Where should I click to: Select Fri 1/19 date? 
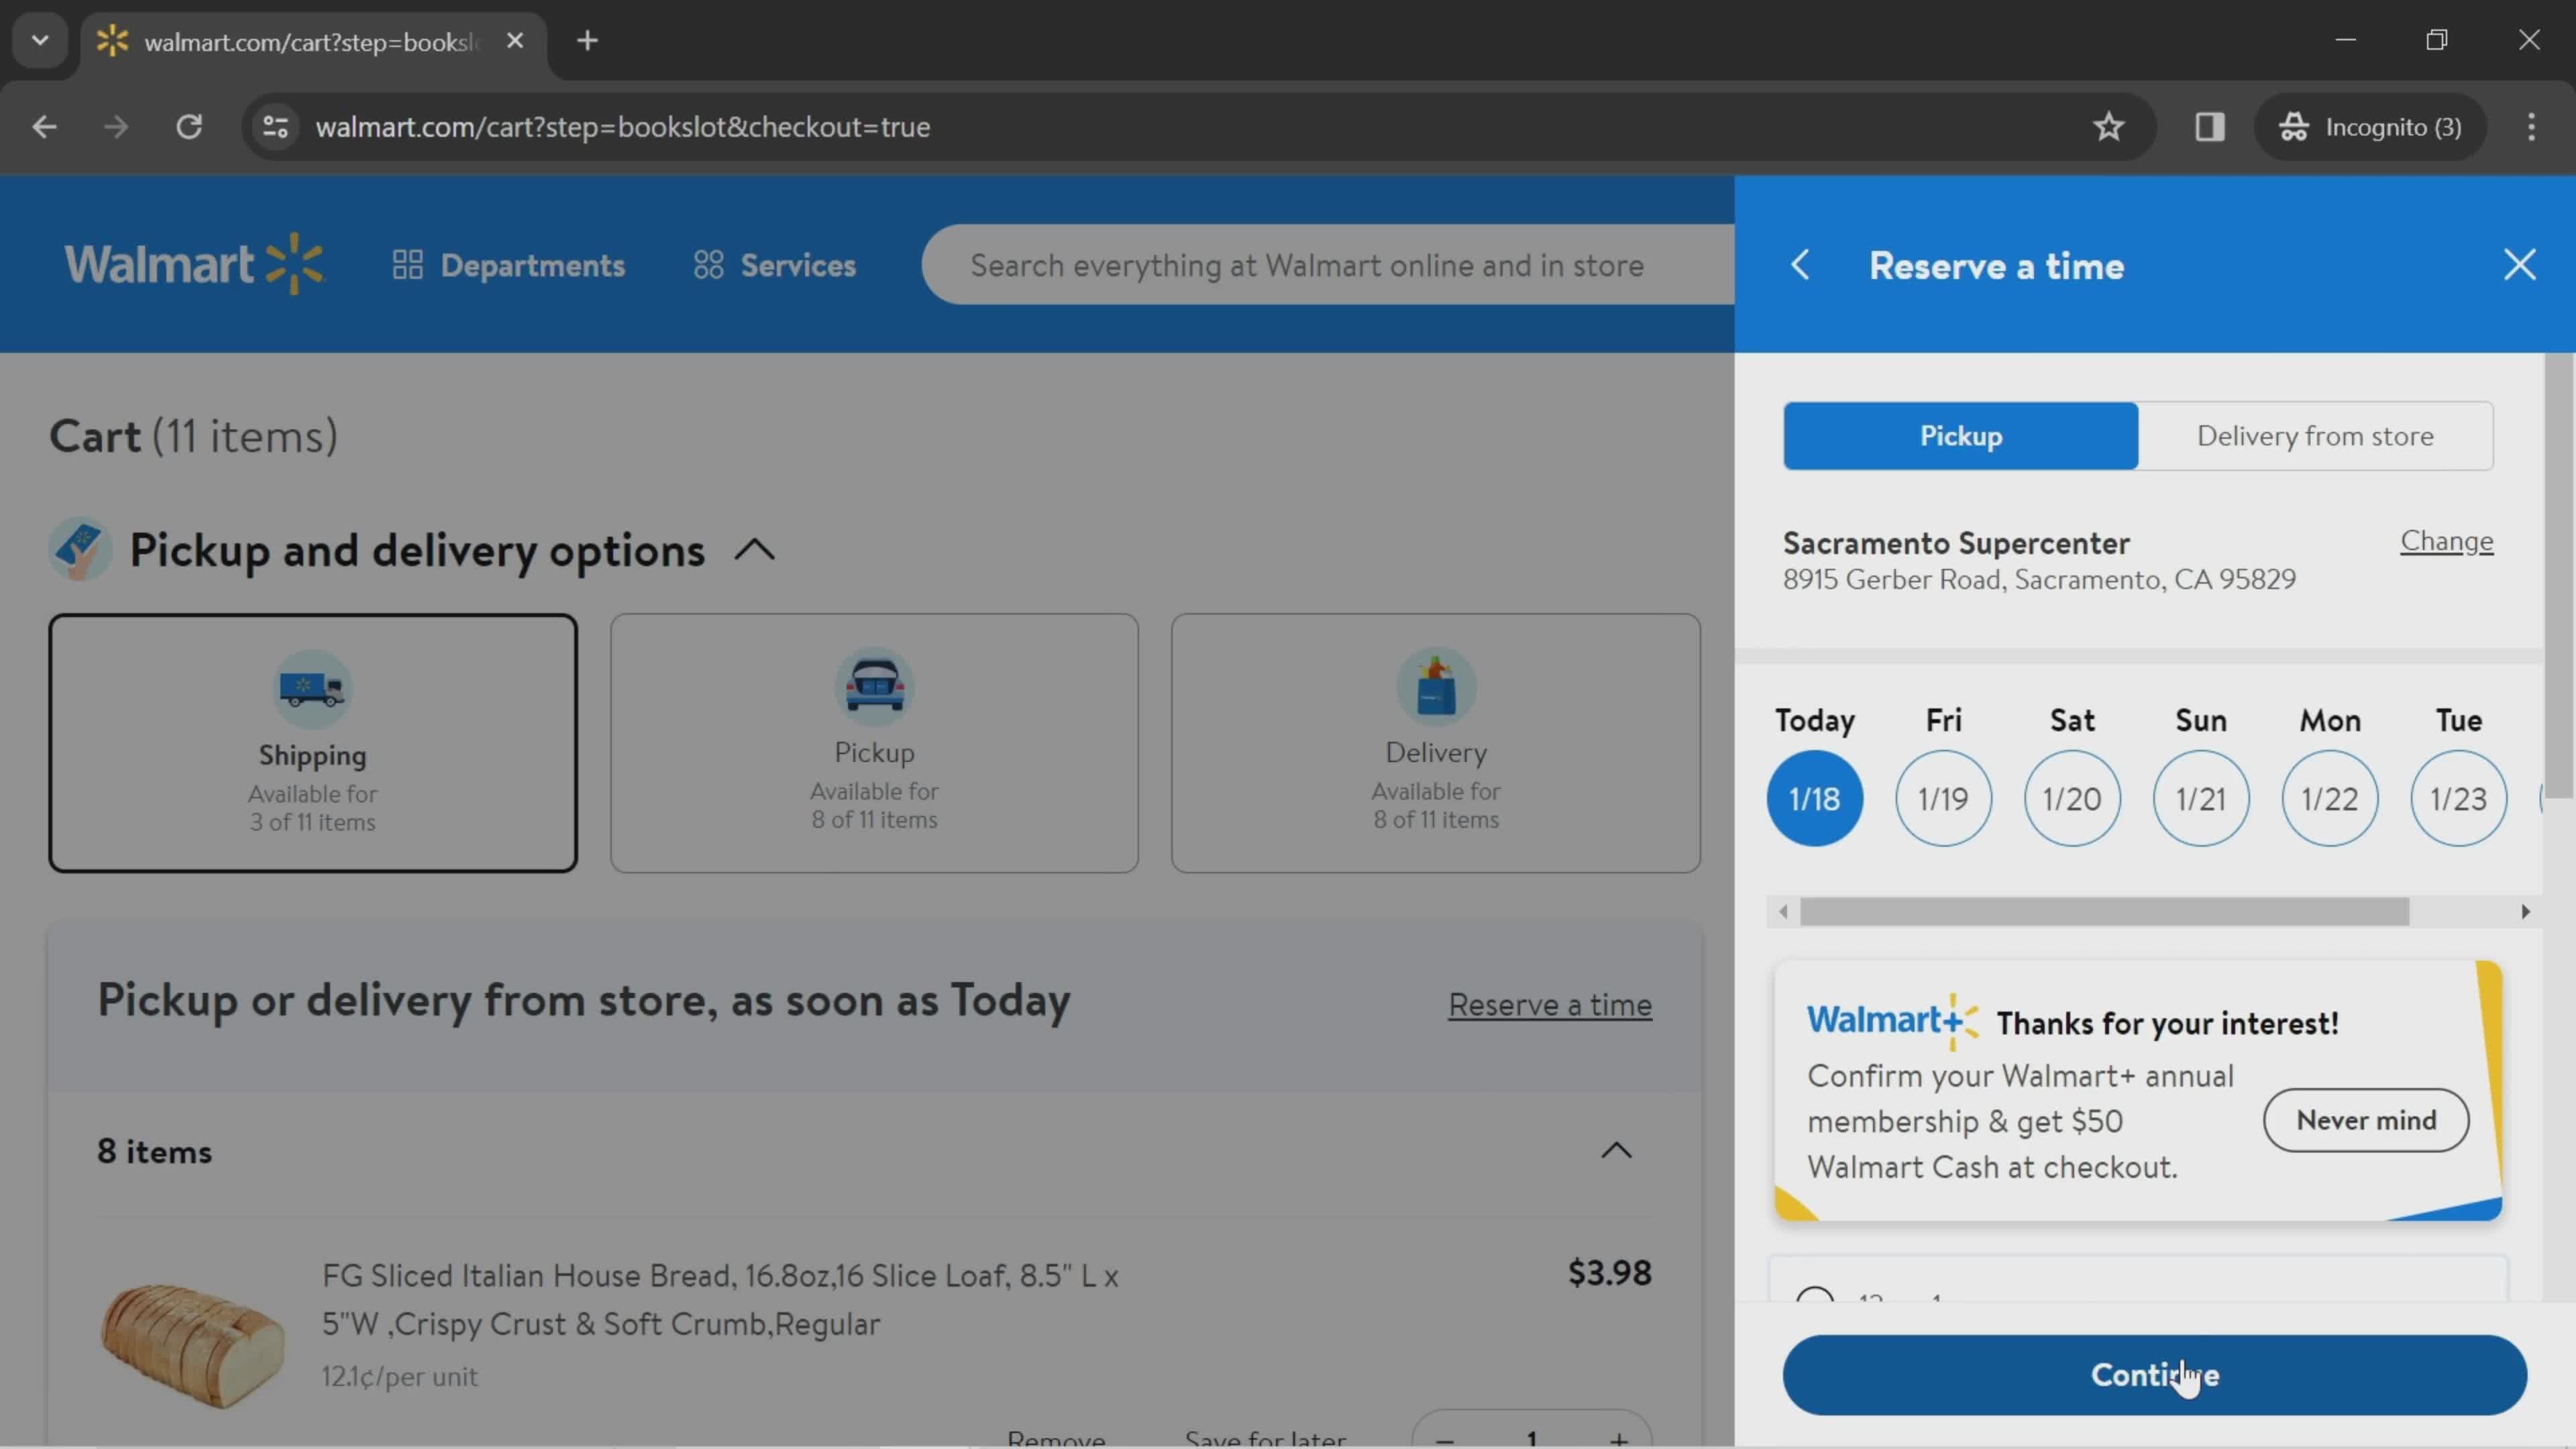(1943, 798)
